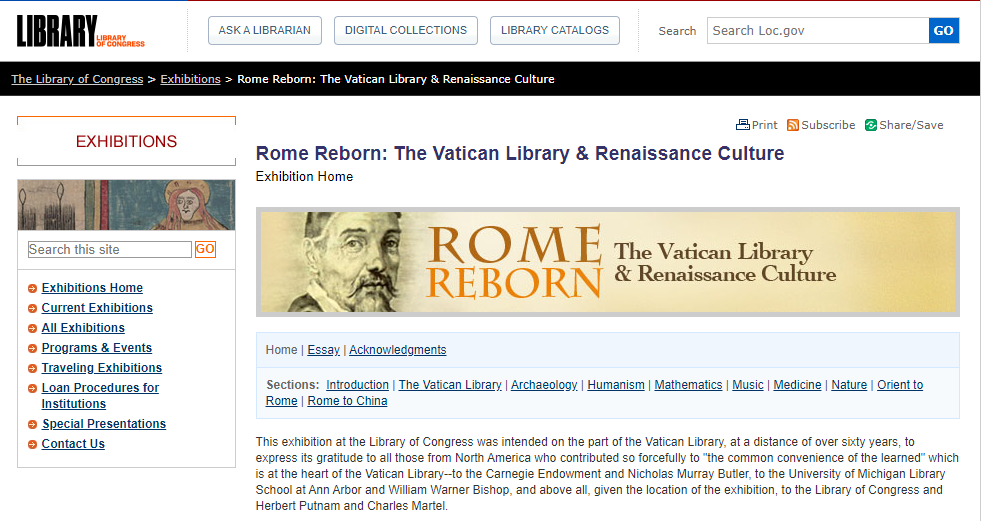Open the Acknowledgments link

(x=397, y=350)
